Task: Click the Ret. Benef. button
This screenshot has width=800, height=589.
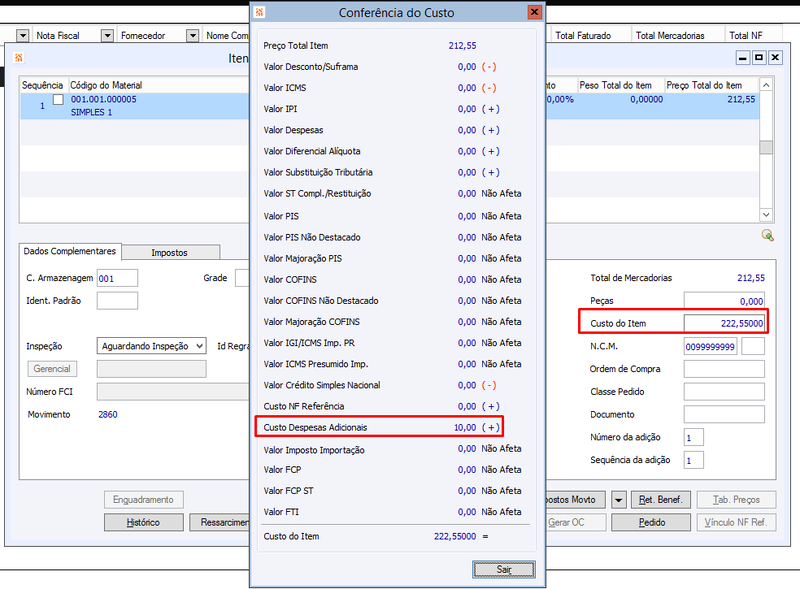Action: [x=661, y=500]
